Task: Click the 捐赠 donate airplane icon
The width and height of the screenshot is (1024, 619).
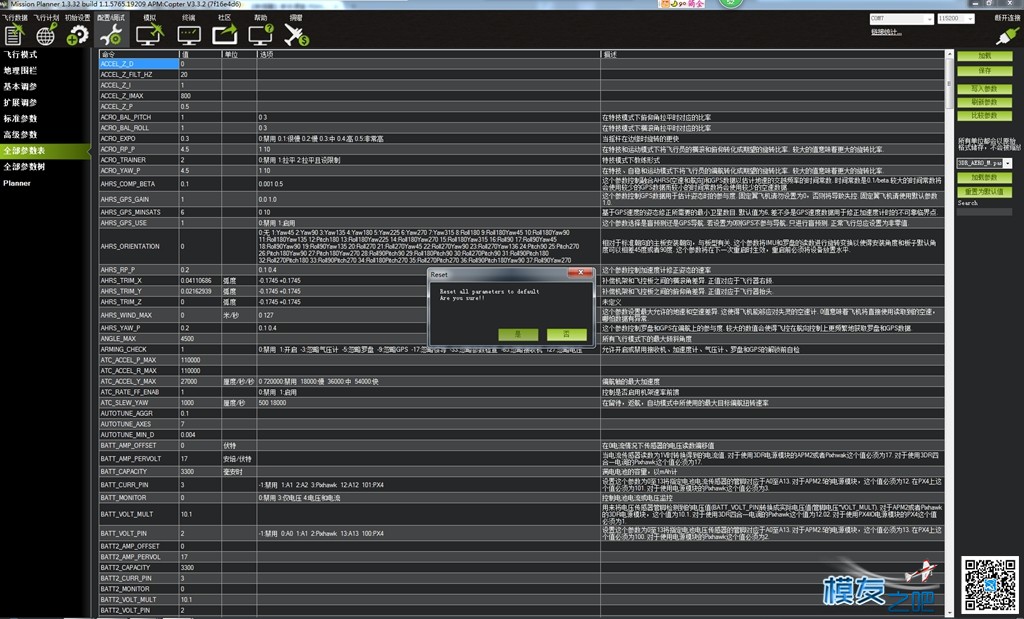Action: [x=296, y=35]
